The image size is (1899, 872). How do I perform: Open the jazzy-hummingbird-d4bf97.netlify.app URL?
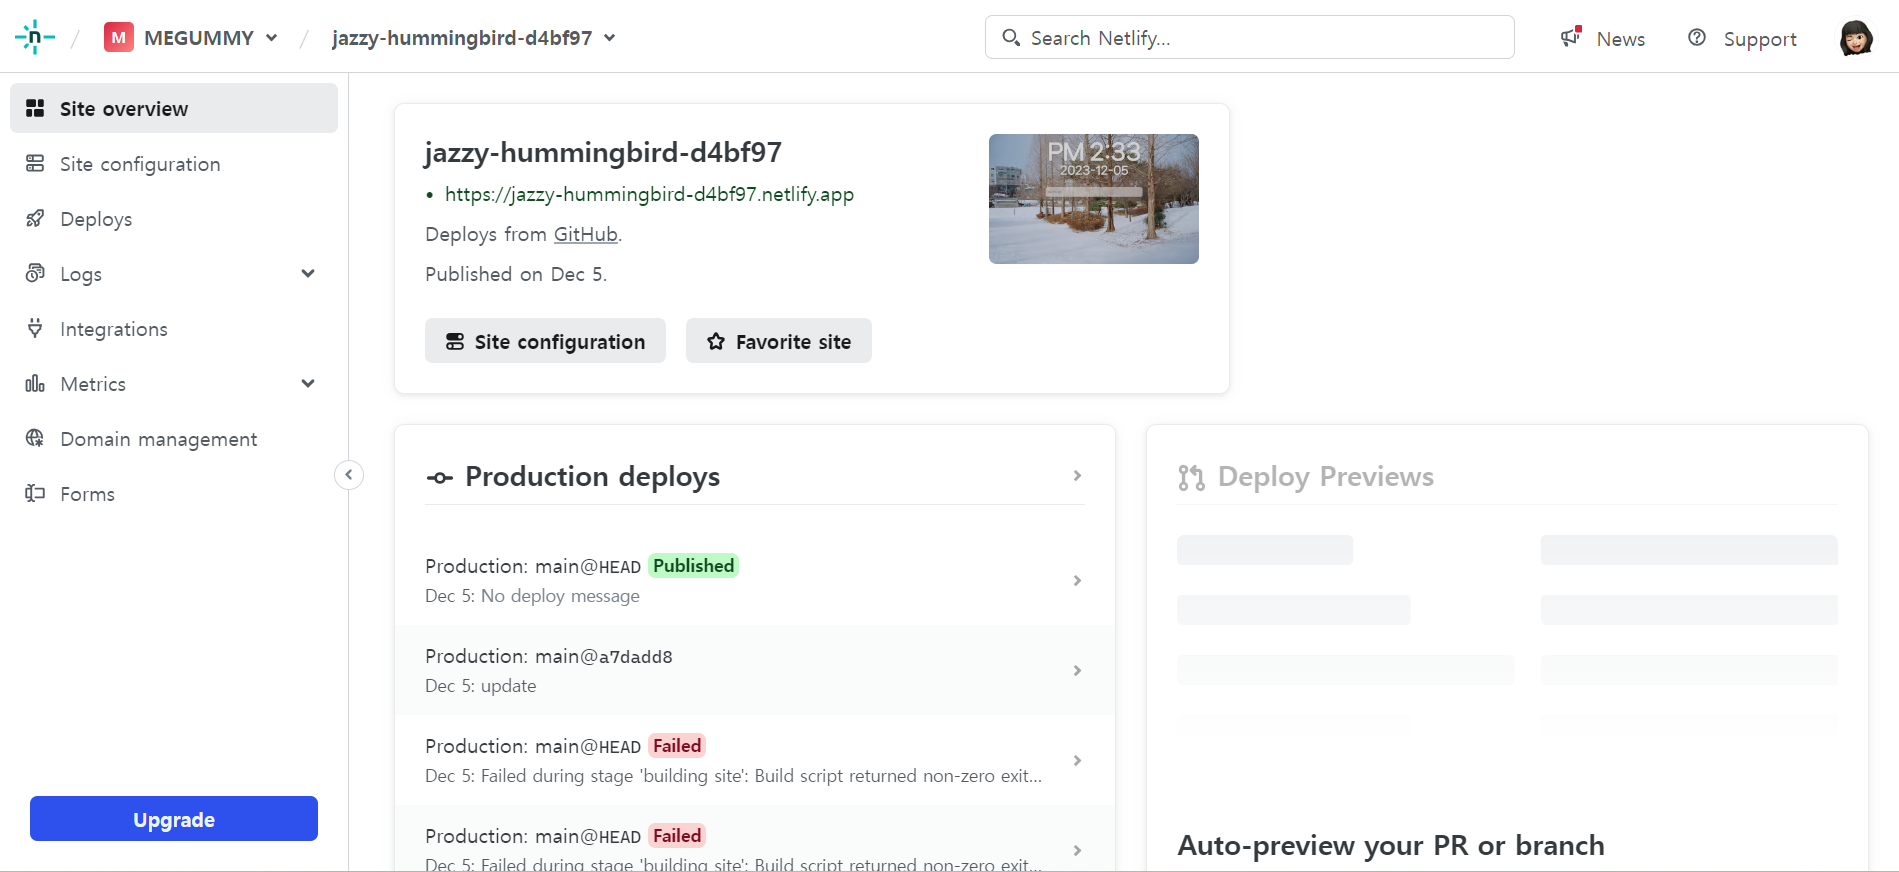point(649,194)
